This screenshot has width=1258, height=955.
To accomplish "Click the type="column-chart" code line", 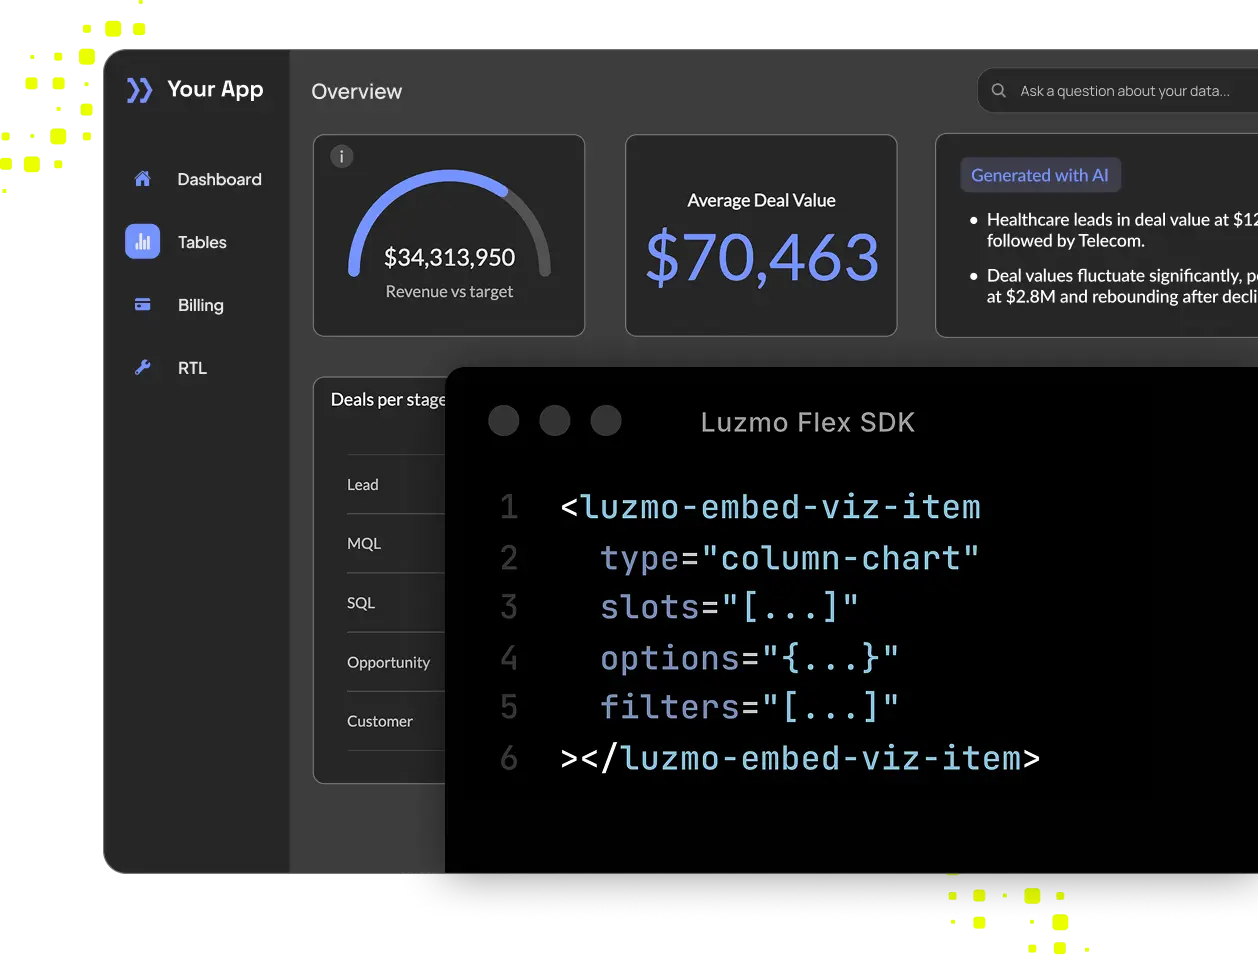I will 790,558.
